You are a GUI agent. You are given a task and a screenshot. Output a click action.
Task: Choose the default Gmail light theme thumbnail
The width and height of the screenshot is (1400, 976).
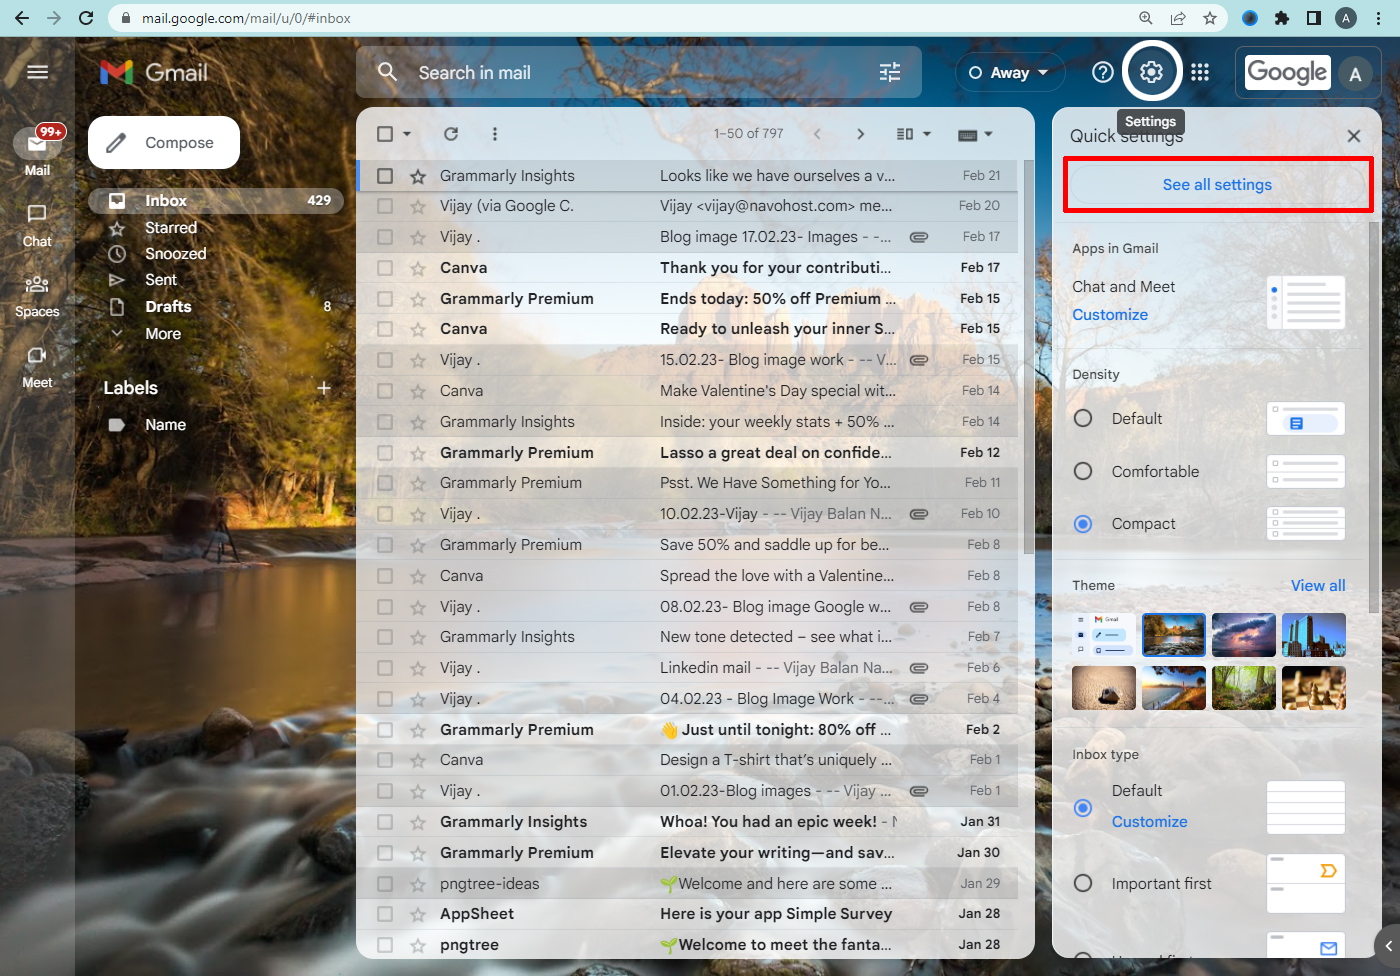pyautogui.click(x=1104, y=635)
